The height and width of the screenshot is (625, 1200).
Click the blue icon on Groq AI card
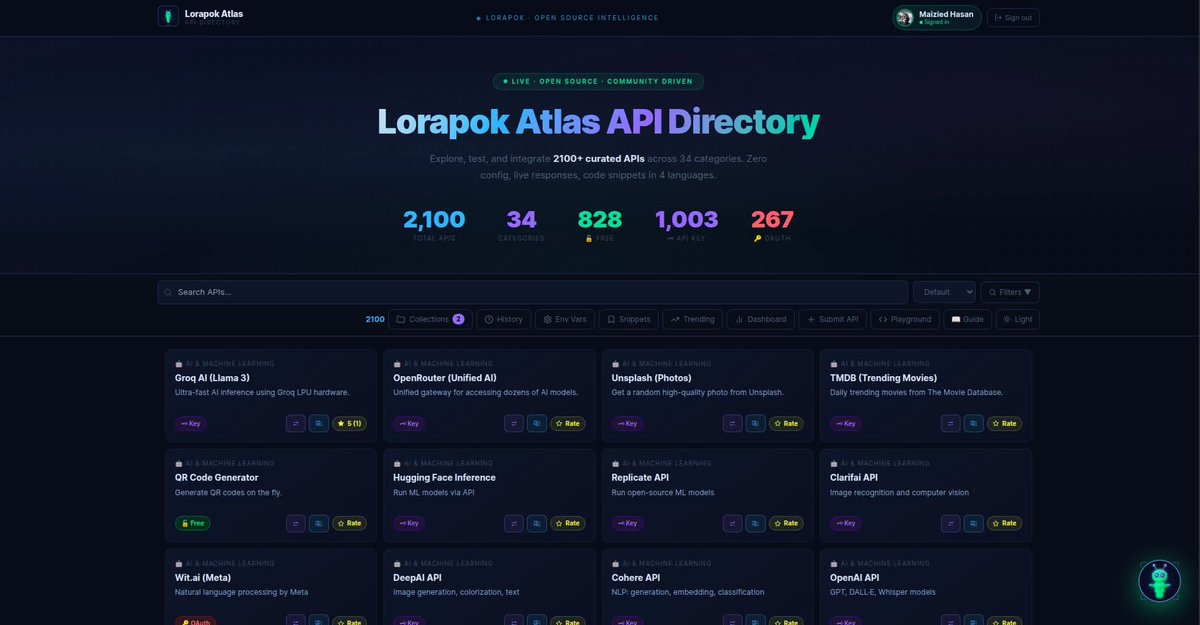319,423
